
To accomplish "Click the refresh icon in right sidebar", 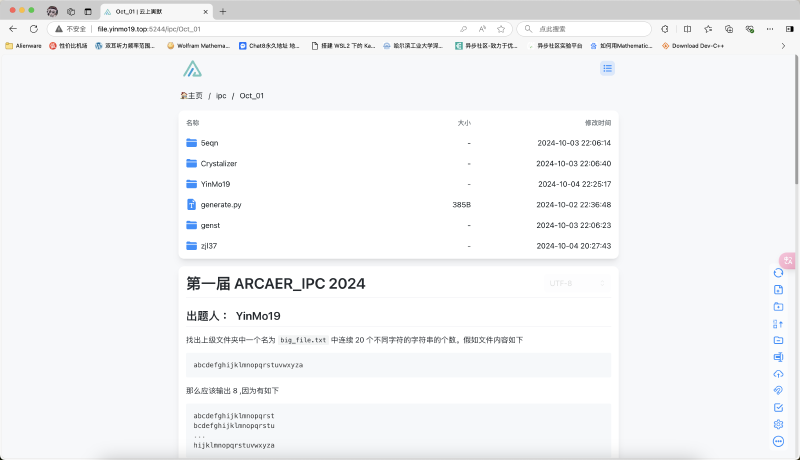I will pyautogui.click(x=778, y=272).
